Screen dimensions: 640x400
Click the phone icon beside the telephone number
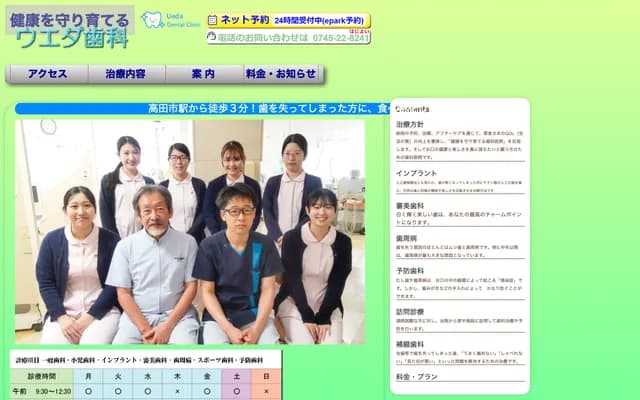click(x=212, y=38)
